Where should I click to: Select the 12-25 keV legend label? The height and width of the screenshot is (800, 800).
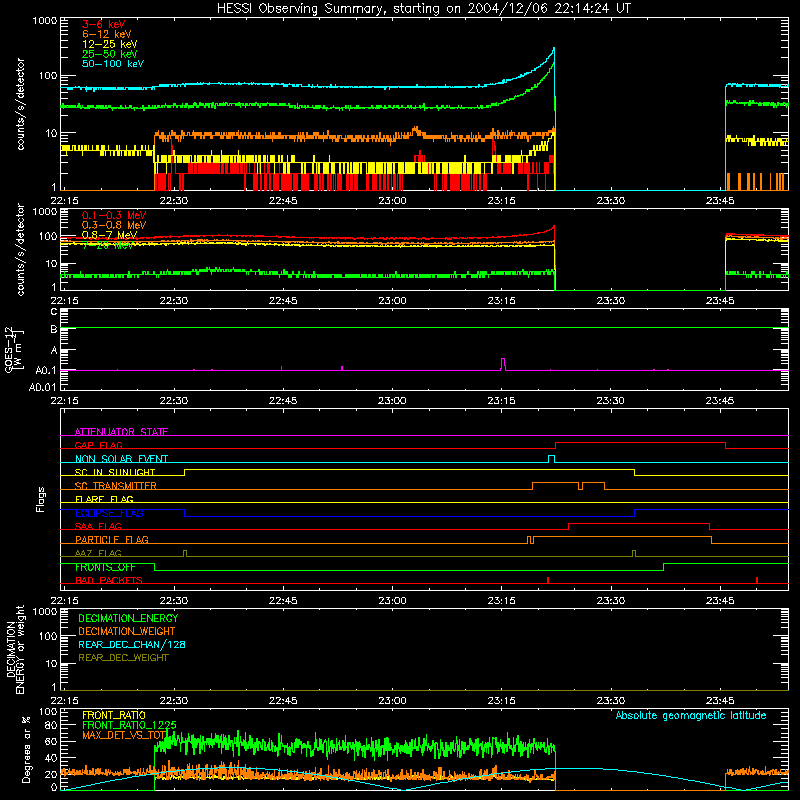[109, 44]
